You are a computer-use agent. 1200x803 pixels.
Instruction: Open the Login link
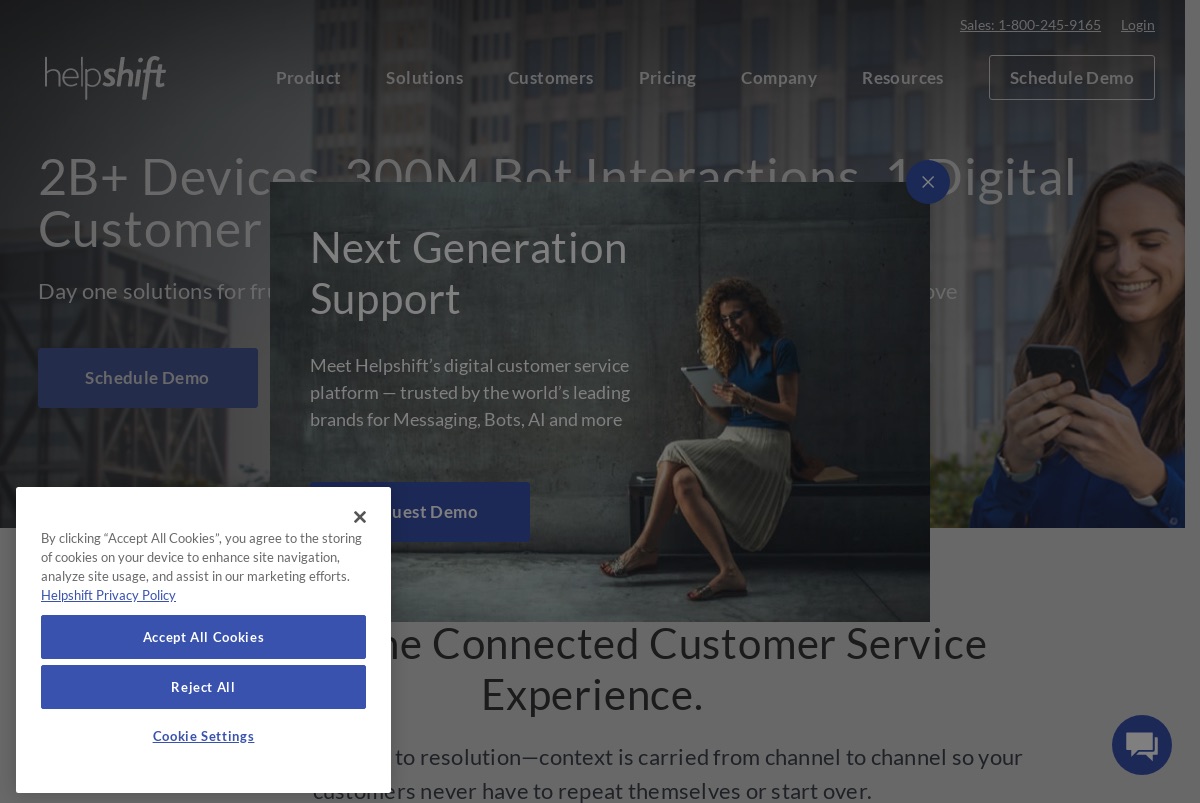[1138, 25]
